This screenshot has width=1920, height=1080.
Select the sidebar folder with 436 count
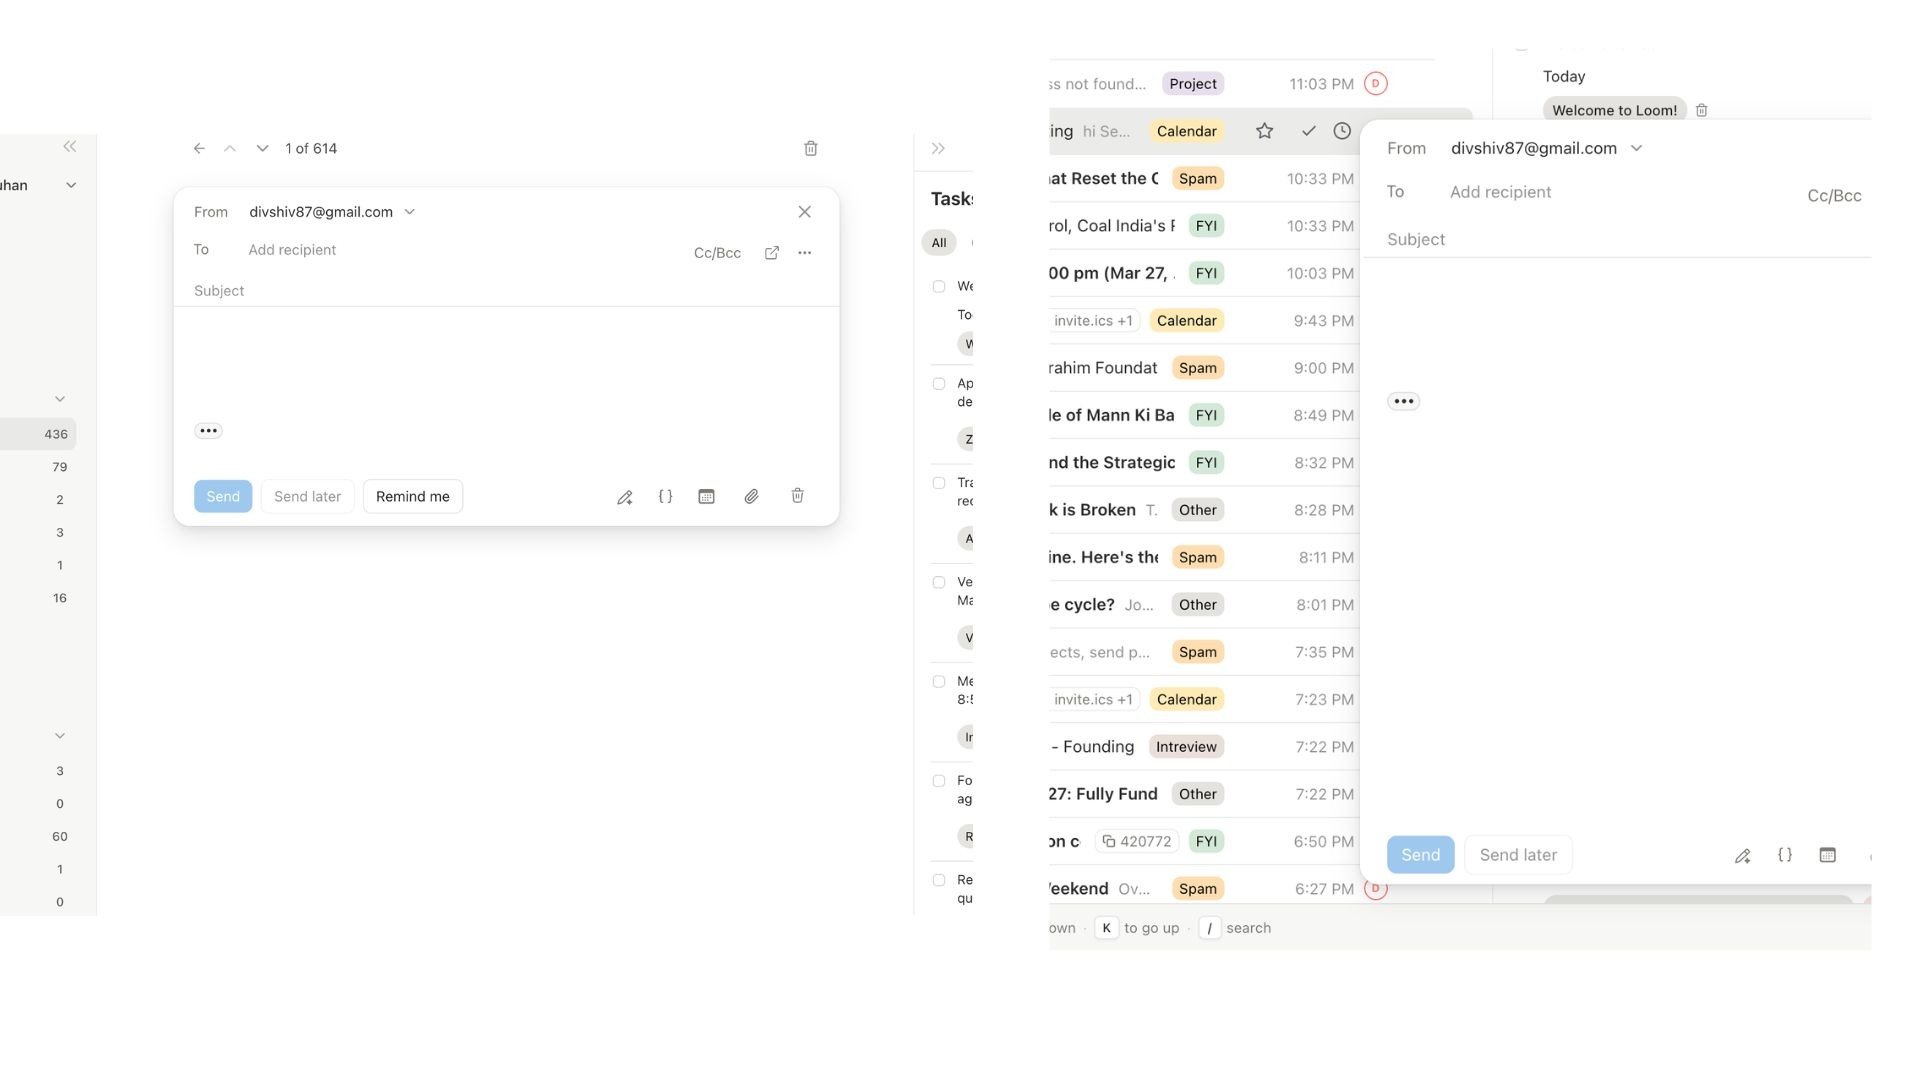[38, 434]
